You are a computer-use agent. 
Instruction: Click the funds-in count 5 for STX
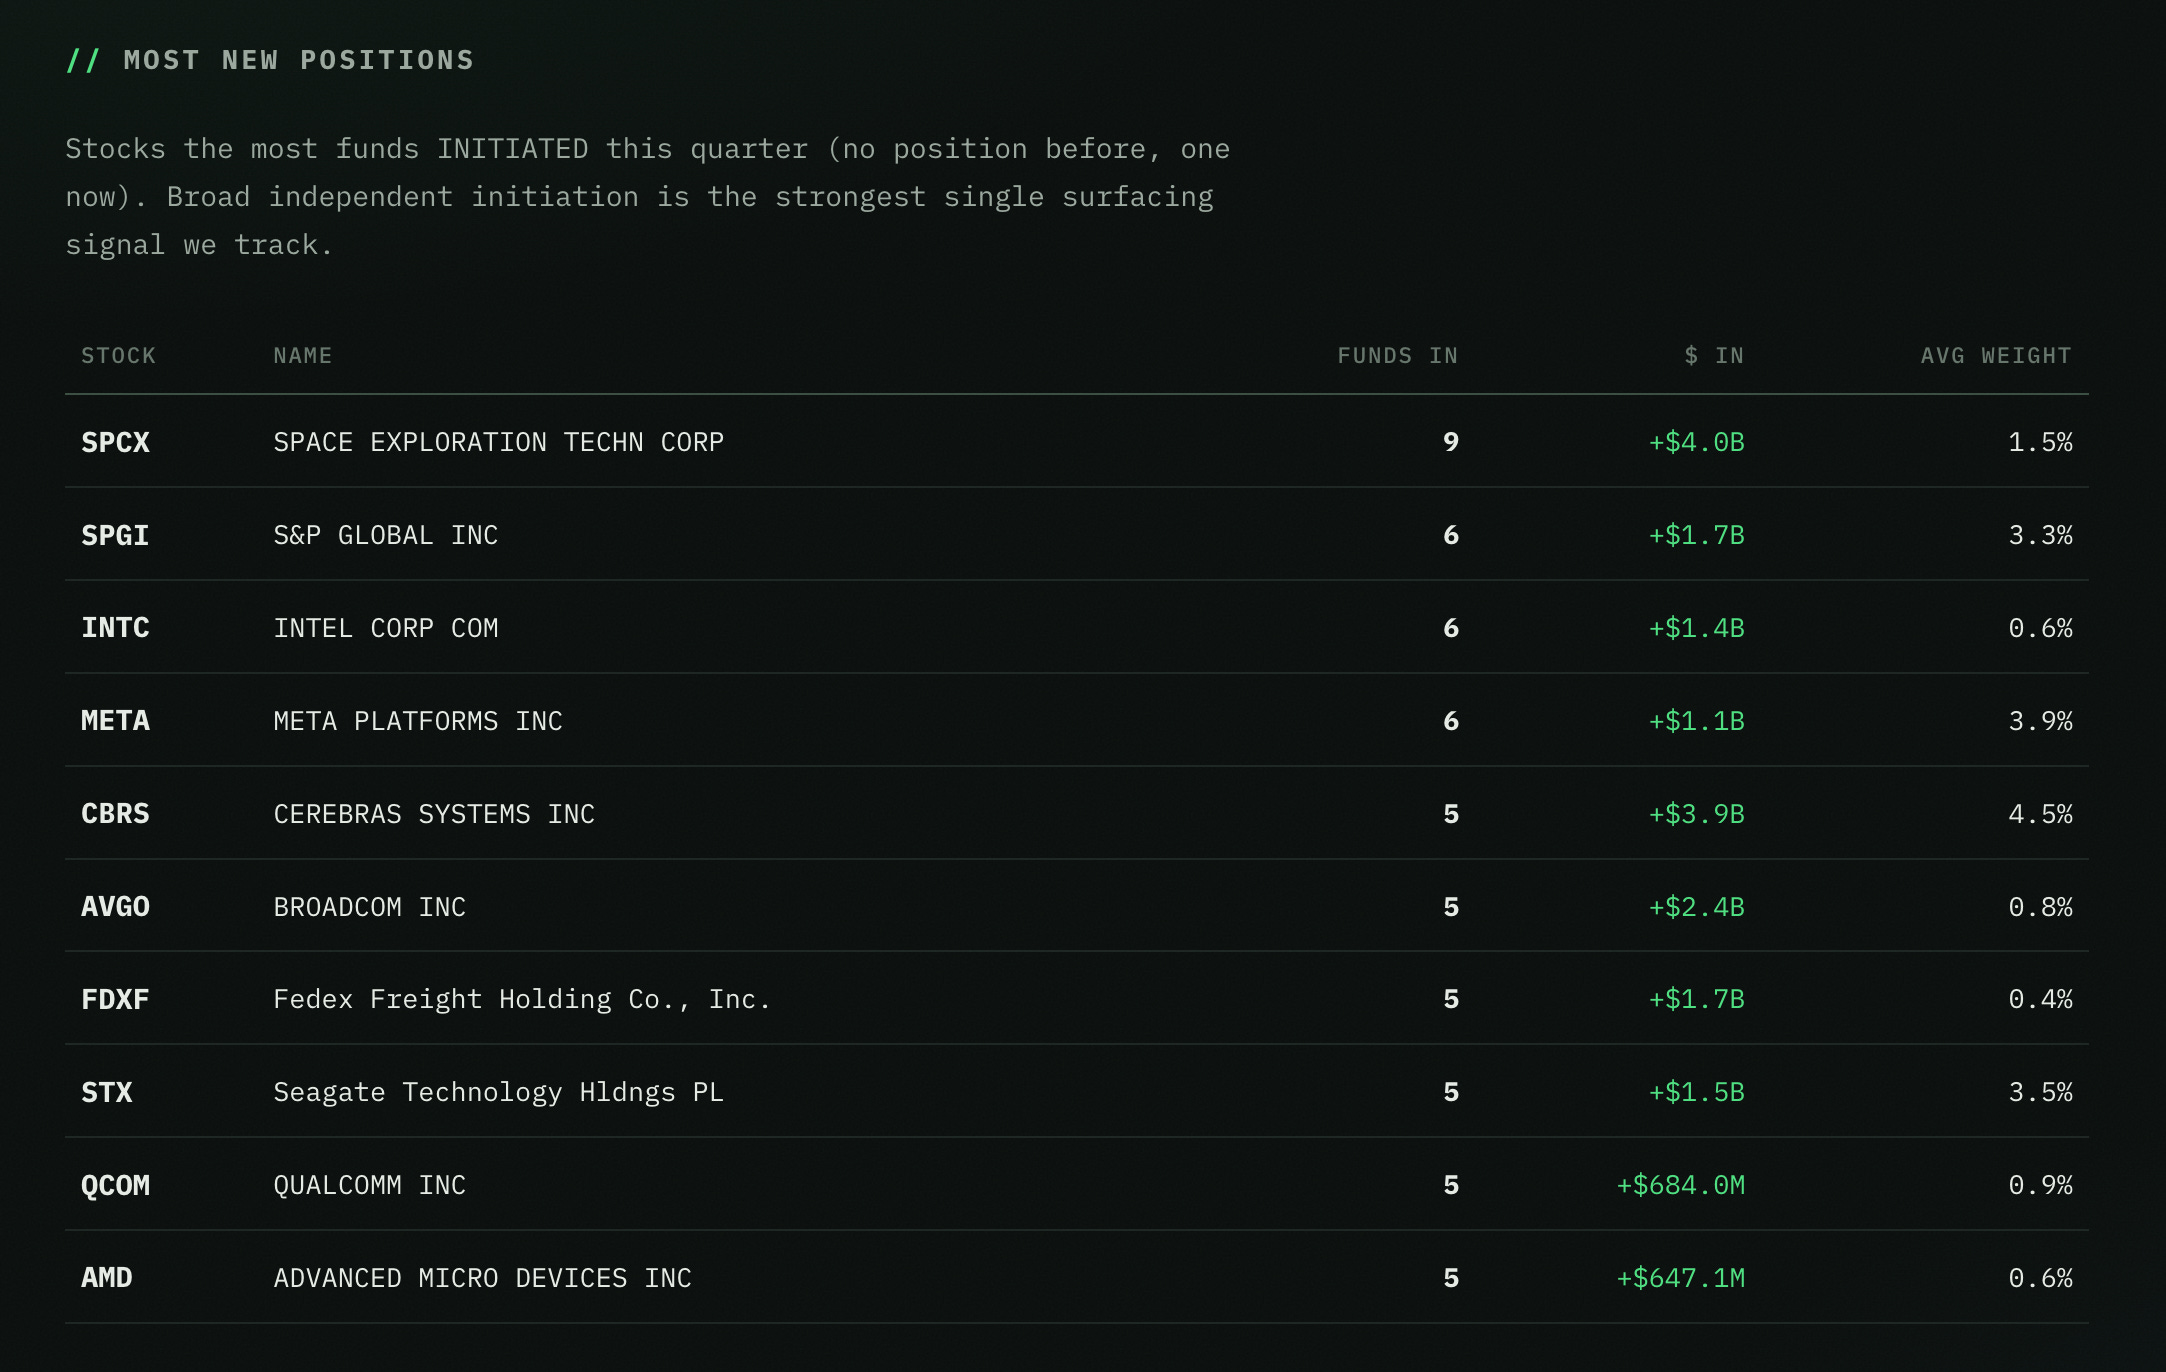(x=1451, y=1092)
